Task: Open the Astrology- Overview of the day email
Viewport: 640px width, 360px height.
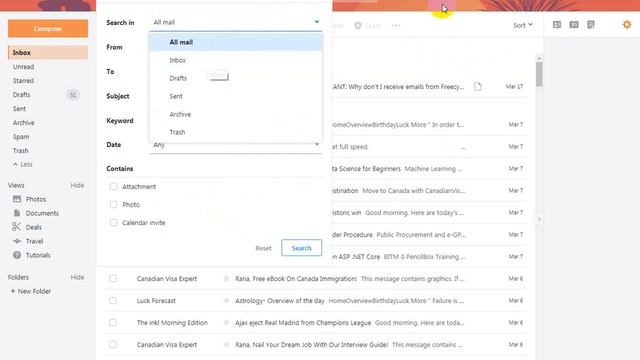Action: pyautogui.click(x=316, y=301)
